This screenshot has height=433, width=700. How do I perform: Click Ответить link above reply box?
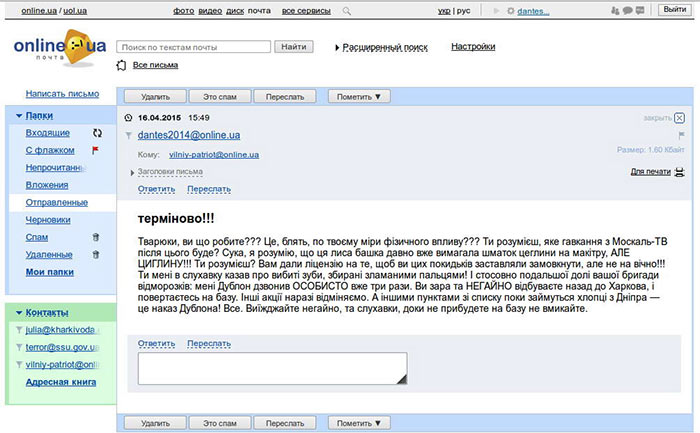[156, 343]
